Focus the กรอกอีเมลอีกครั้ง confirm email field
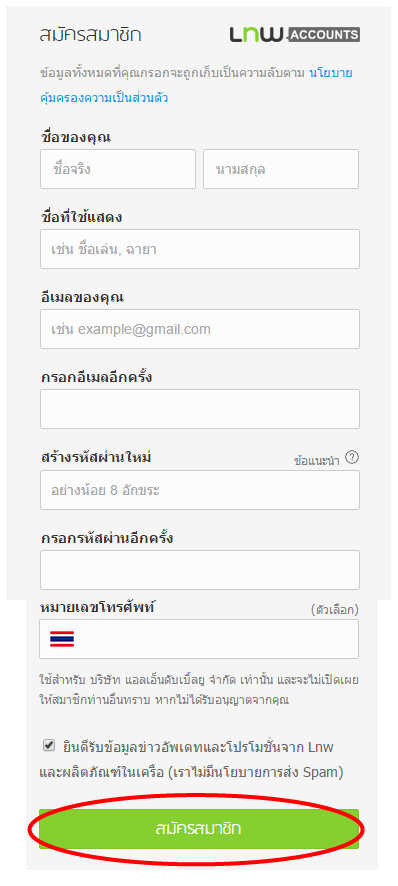398x886 pixels. [200, 409]
